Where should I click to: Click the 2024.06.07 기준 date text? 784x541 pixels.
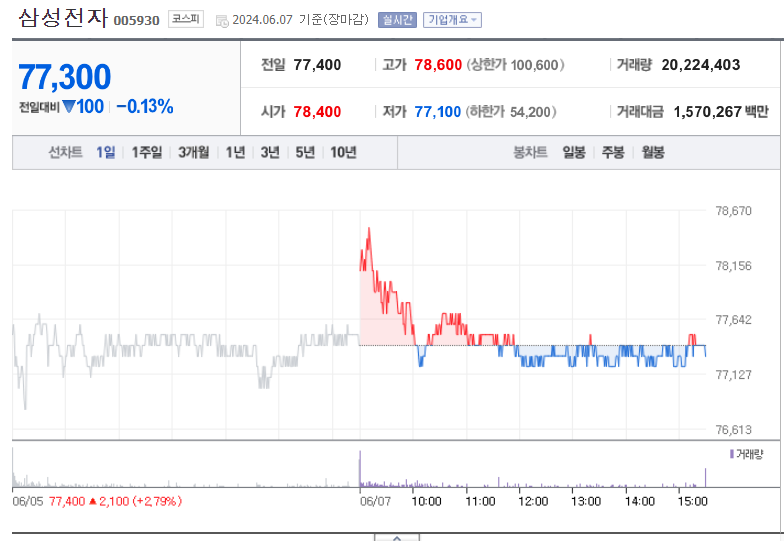click(x=300, y=20)
